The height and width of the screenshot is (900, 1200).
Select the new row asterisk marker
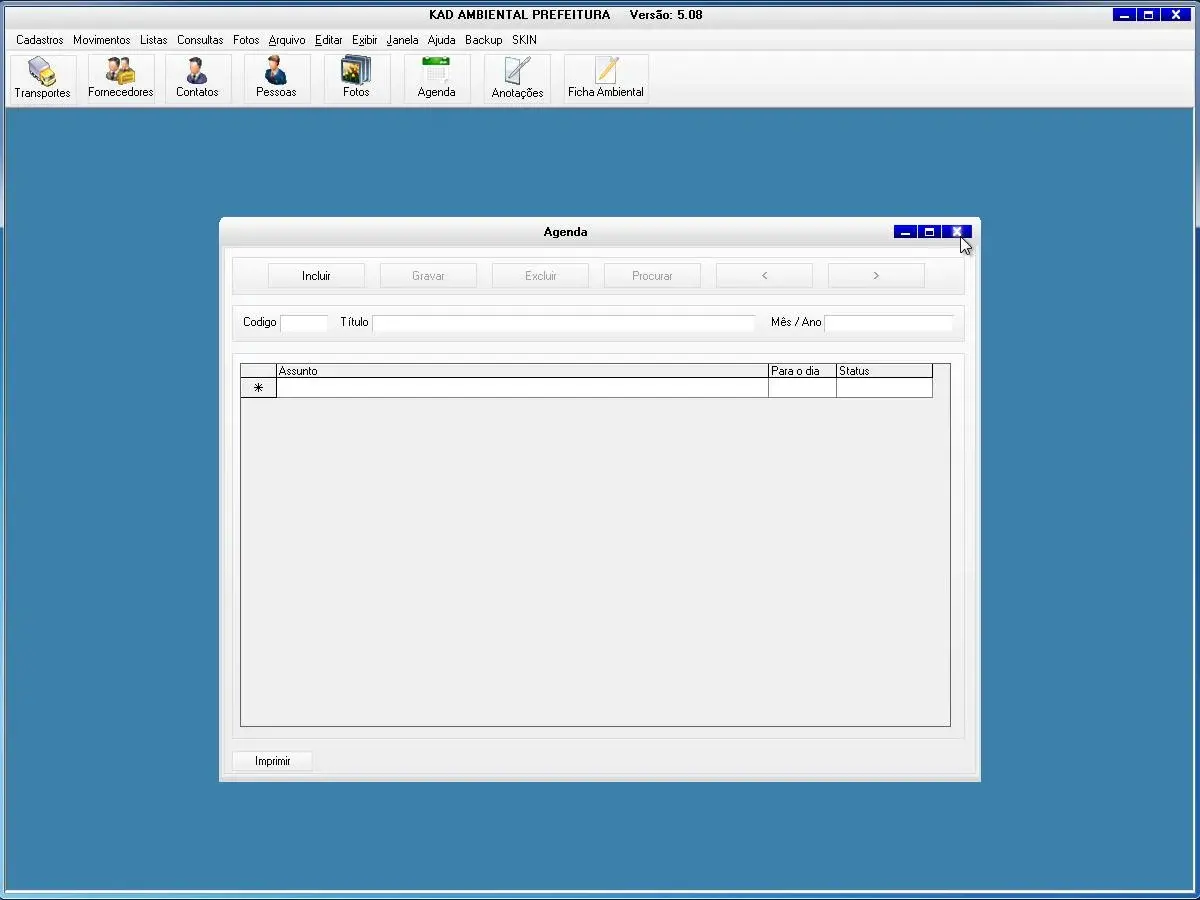(258, 388)
